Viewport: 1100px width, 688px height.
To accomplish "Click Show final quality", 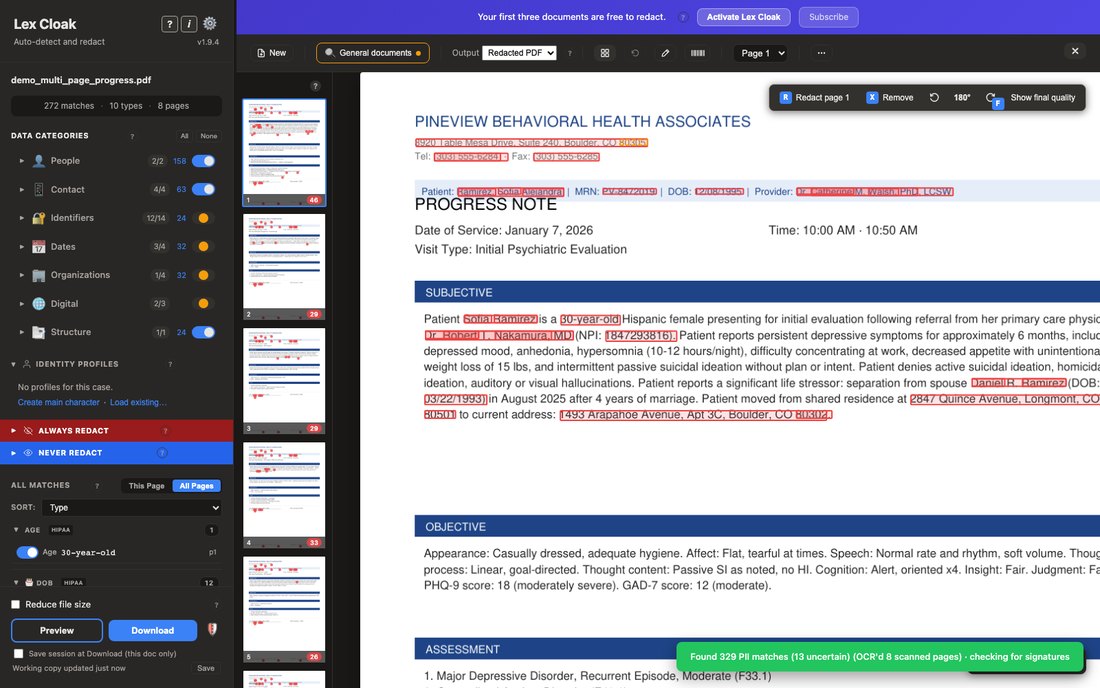I will click(x=1042, y=97).
